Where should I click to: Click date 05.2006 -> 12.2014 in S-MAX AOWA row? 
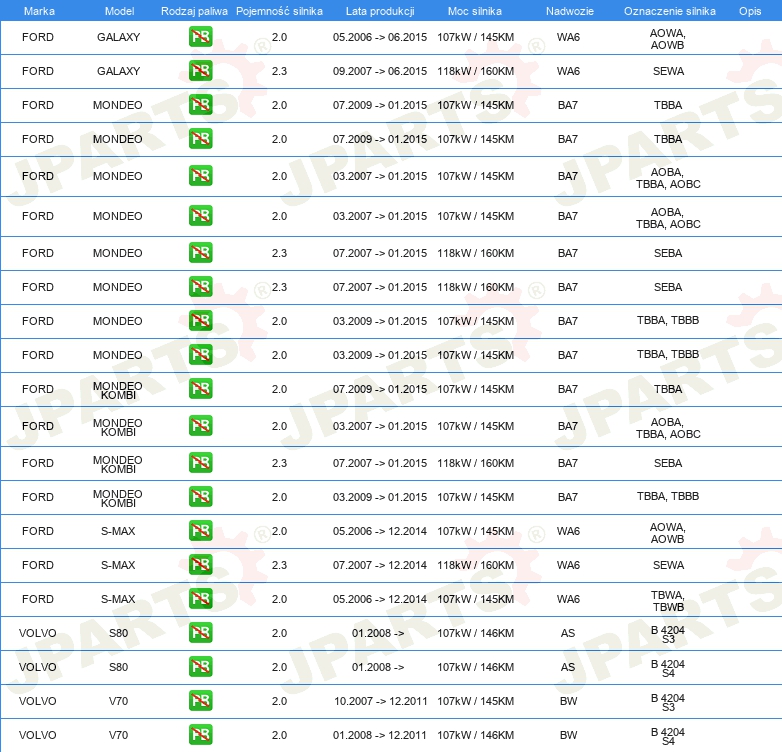point(380,531)
